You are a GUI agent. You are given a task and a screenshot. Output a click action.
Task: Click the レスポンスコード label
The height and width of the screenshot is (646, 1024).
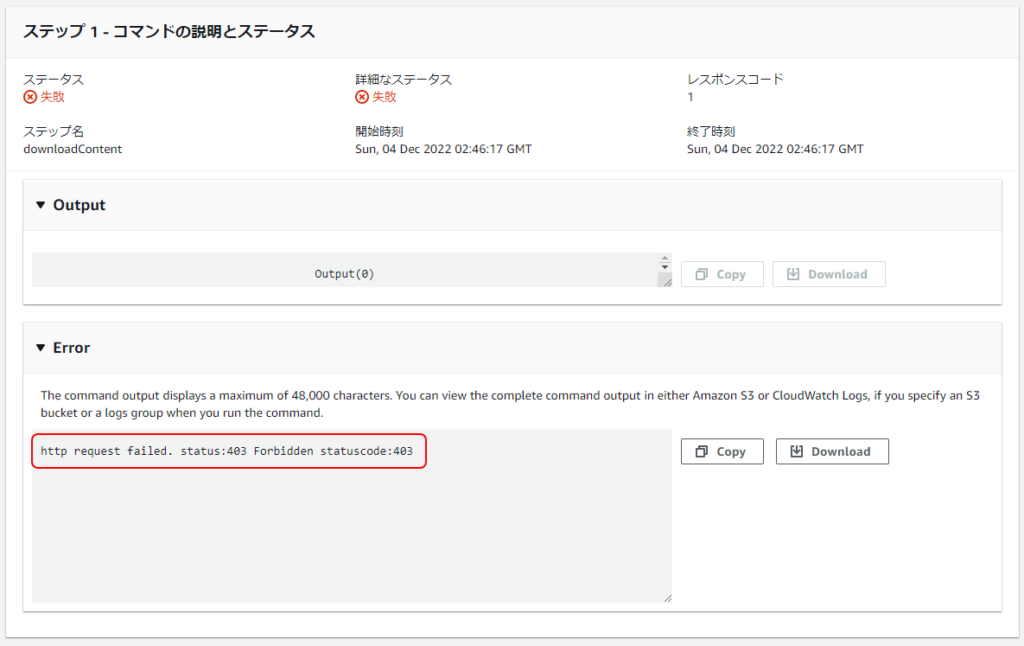click(735, 79)
